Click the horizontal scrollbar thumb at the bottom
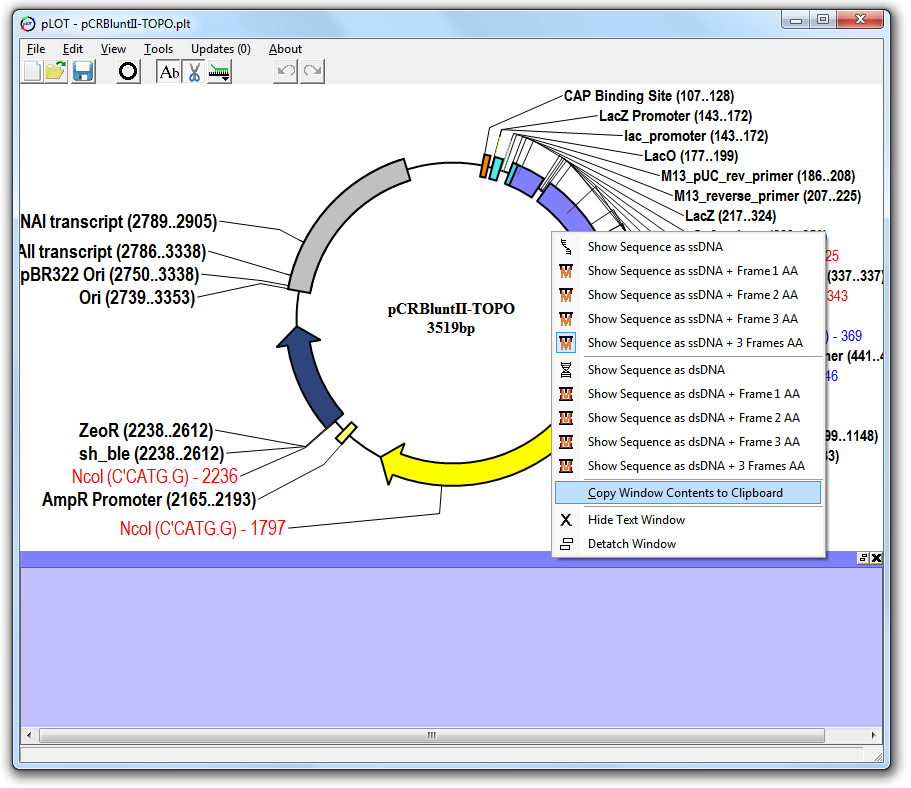Screen dimensions: 911x788 click(432, 735)
